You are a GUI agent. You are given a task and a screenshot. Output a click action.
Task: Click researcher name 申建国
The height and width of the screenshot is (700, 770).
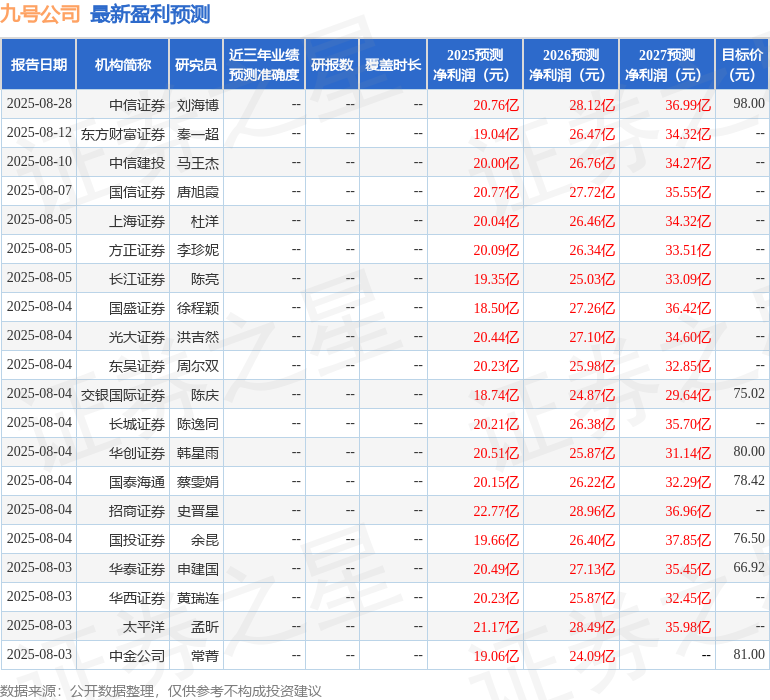pyautogui.click(x=197, y=569)
